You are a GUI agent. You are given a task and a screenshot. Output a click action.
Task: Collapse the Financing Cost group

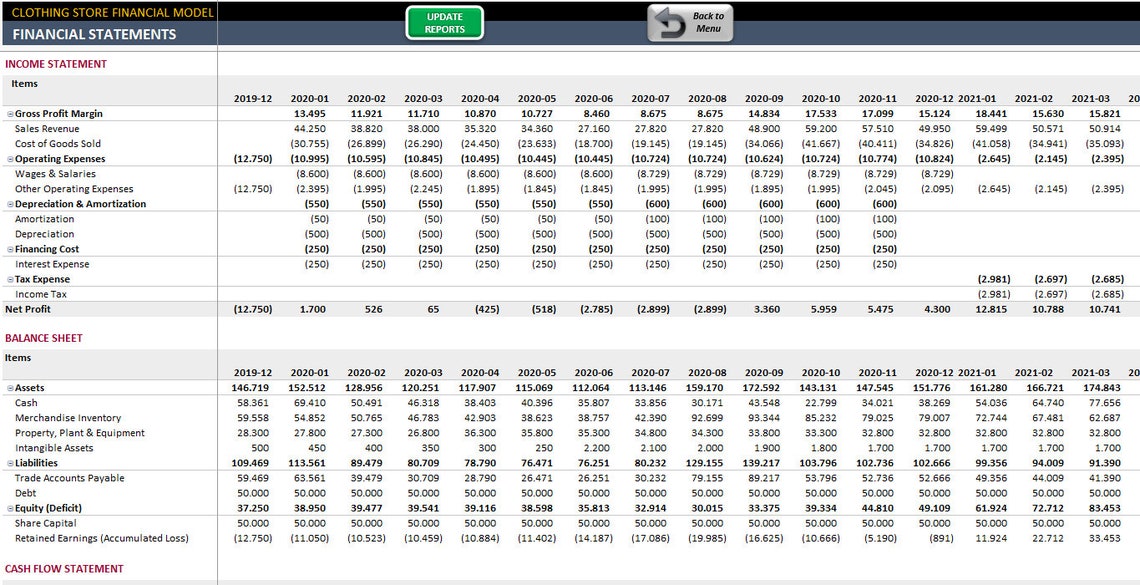click(9, 248)
